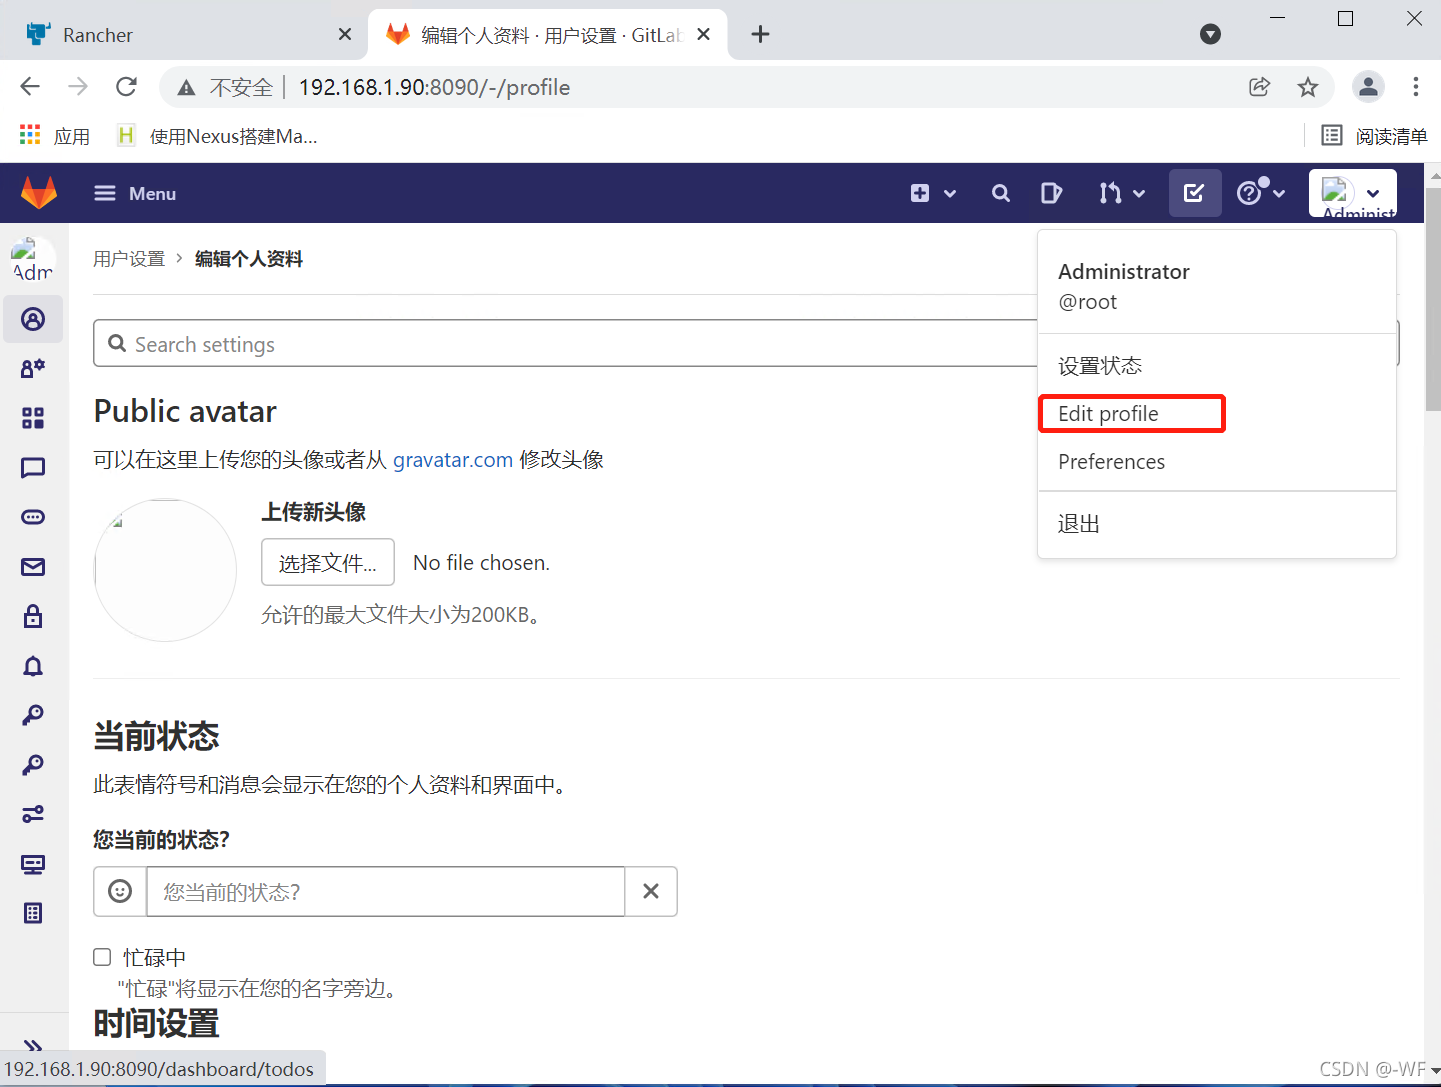Expand the Help question mark dropdown

point(1260,193)
